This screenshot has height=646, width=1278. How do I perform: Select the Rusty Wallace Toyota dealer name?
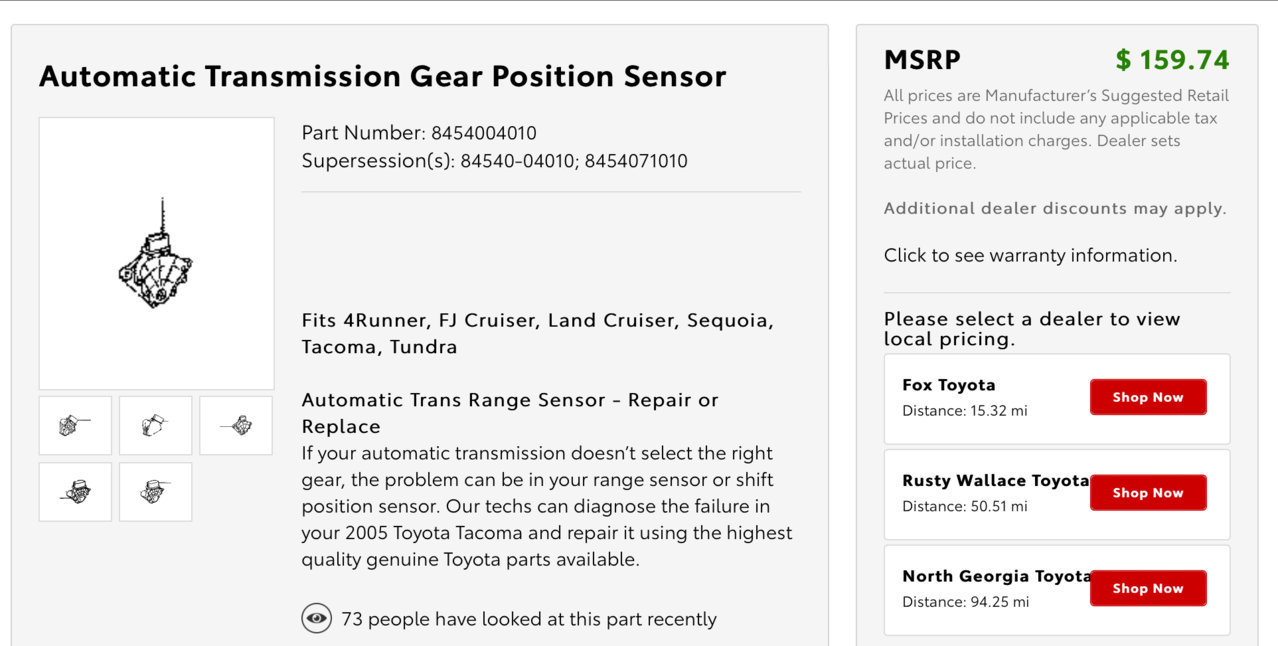click(x=995, y=480)
